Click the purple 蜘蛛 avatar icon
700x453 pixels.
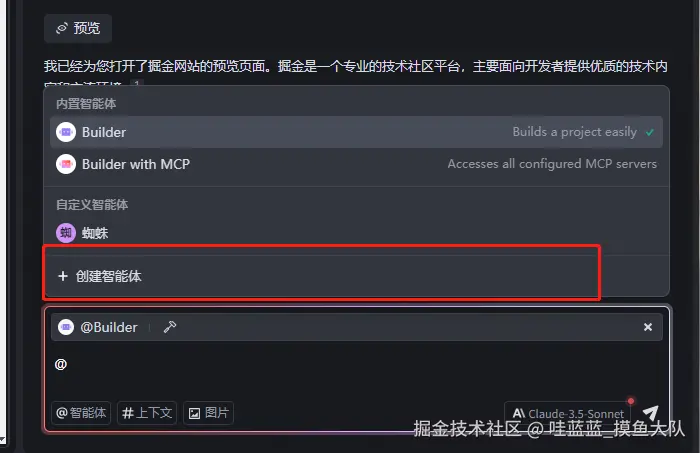click(66, 233)
